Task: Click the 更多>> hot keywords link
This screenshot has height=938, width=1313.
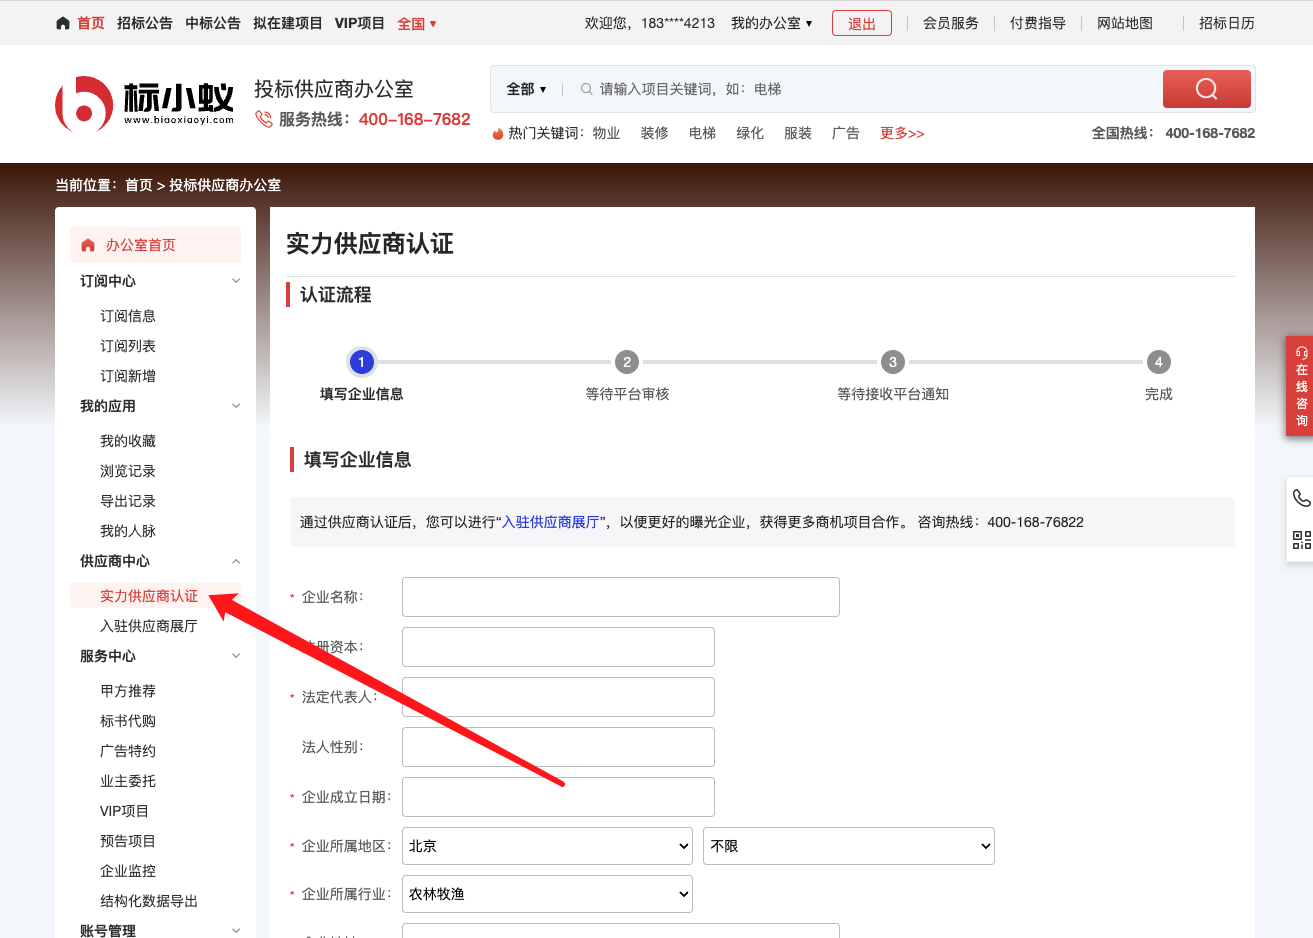Action: [901, 133]
